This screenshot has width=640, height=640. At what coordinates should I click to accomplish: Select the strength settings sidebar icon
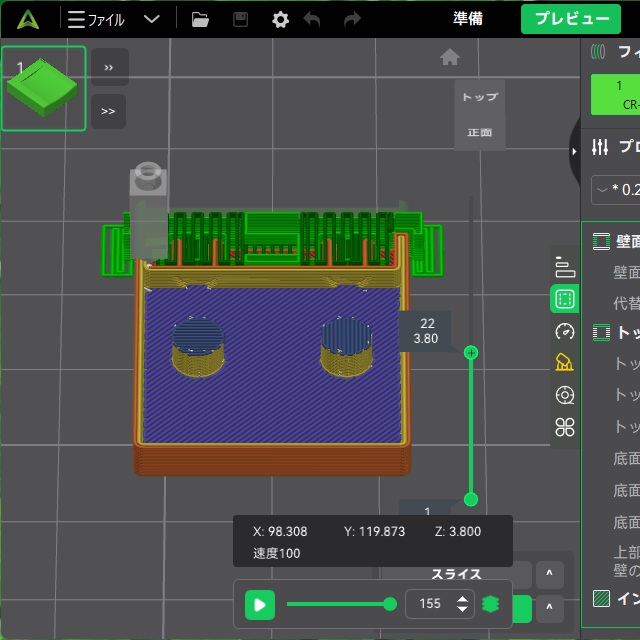564,299
